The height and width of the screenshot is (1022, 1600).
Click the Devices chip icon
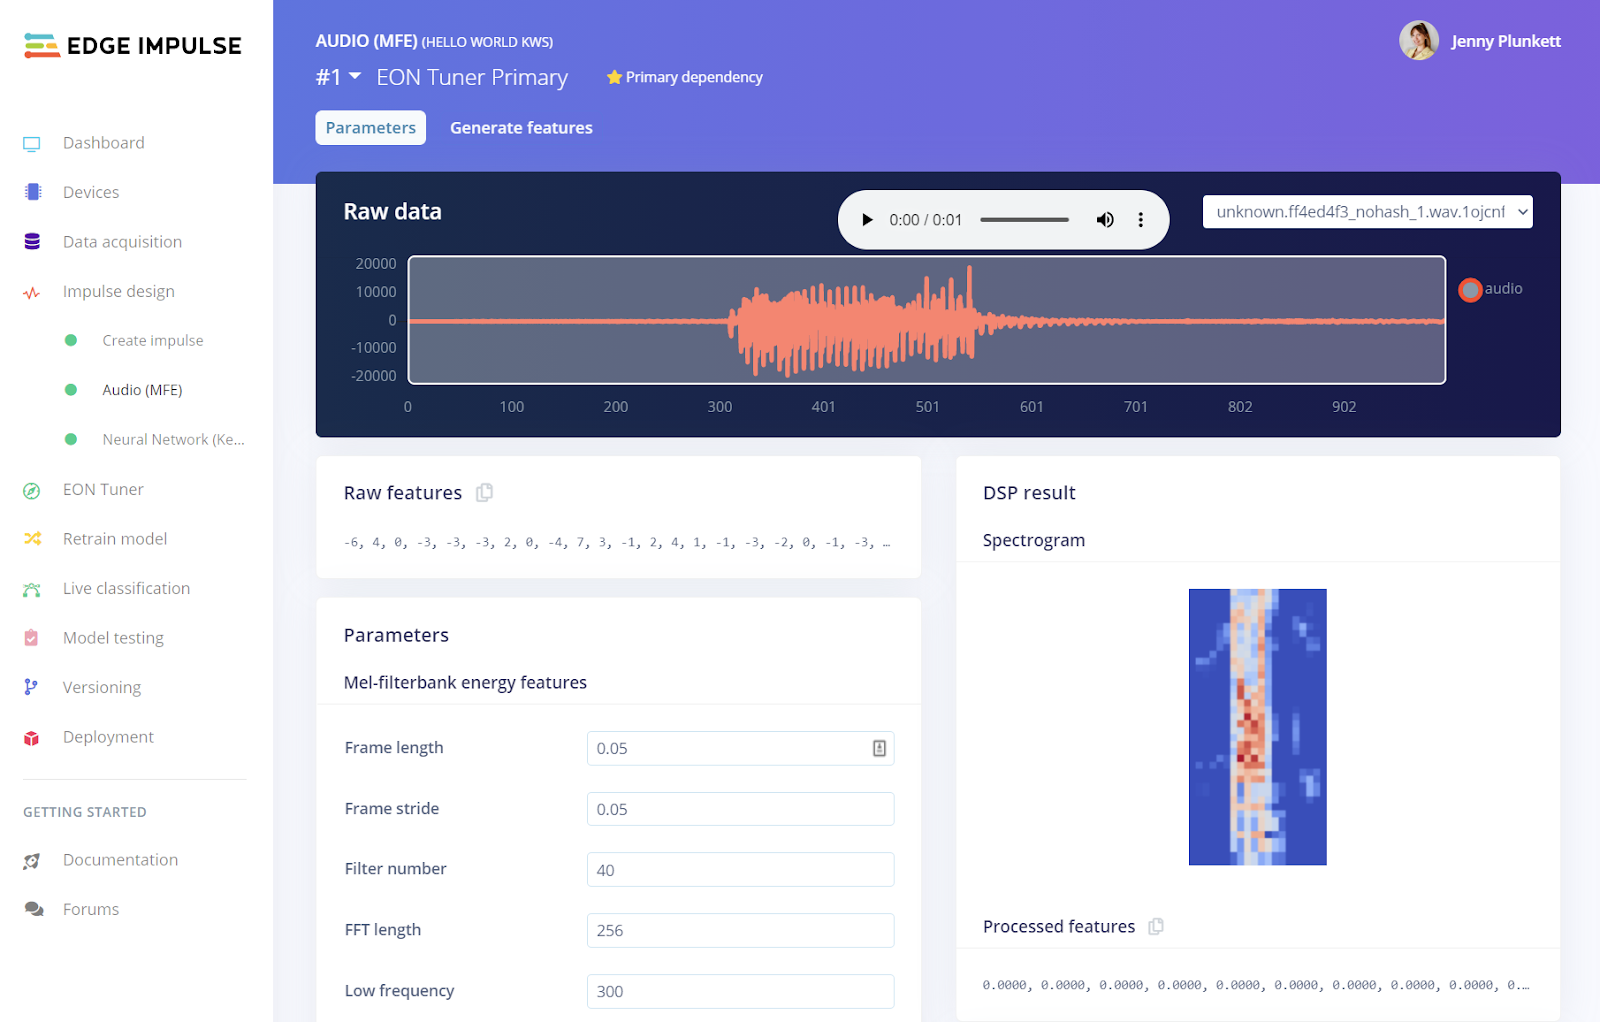coord(33,192)
